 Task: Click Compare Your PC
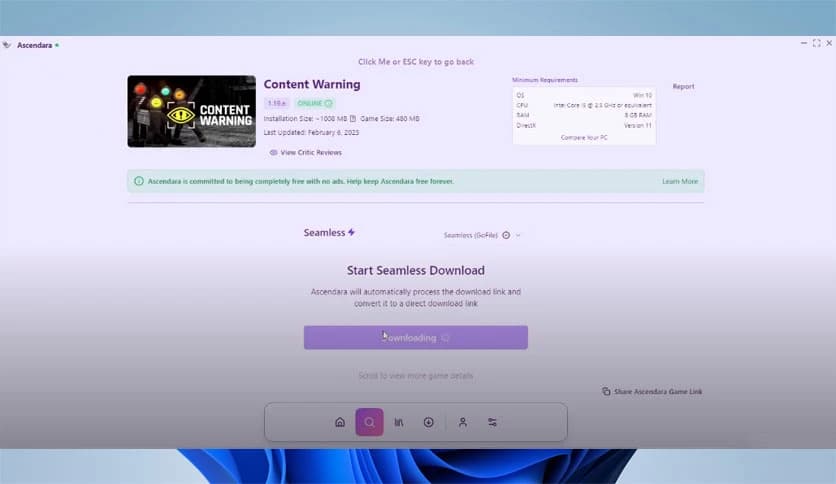584,138
